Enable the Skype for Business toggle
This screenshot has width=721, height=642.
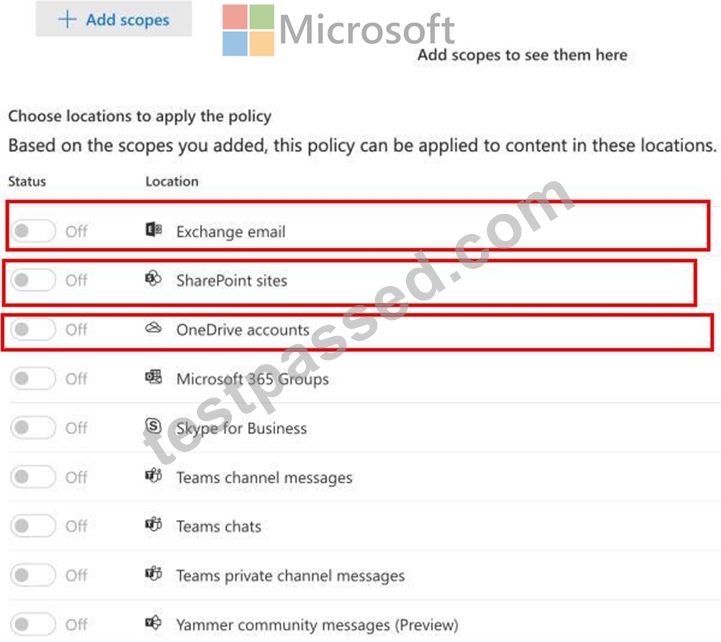33,428
